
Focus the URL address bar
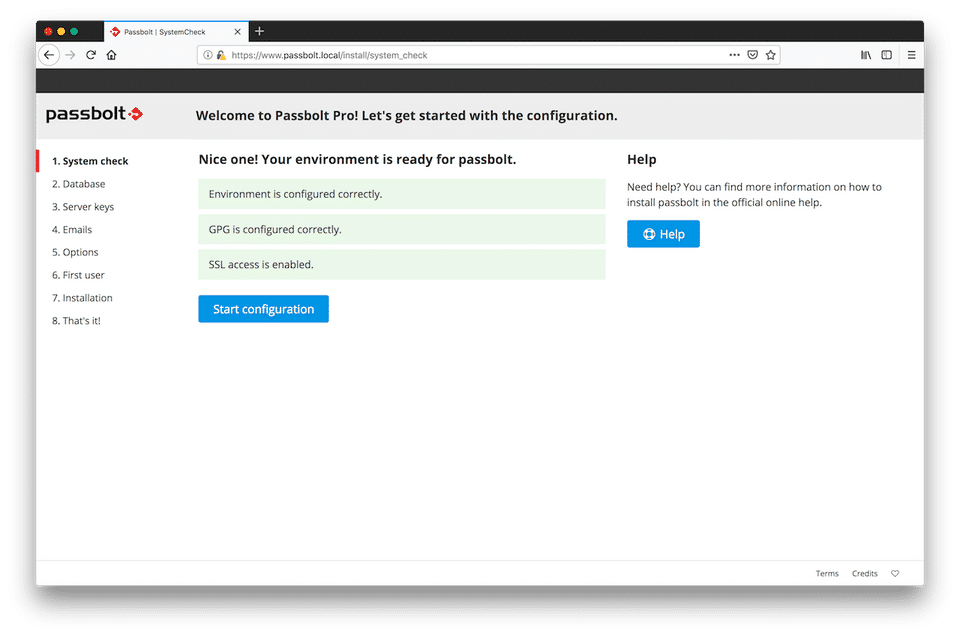point(470,55)
